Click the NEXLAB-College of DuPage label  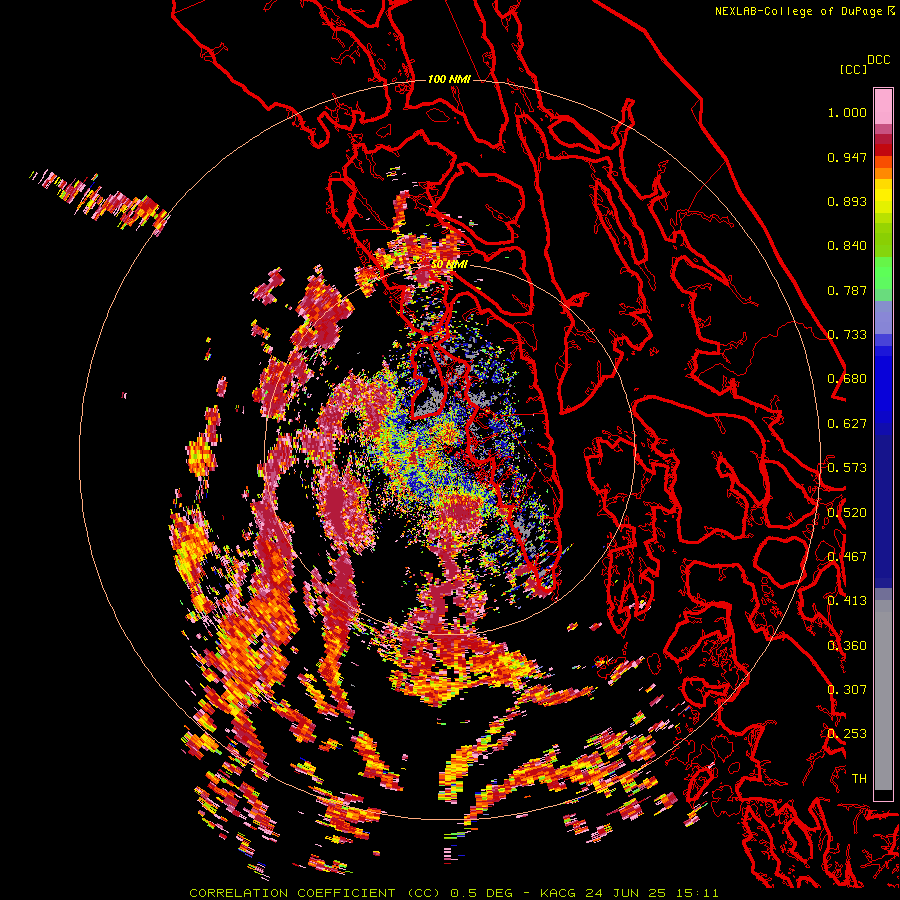pos(799,11)
